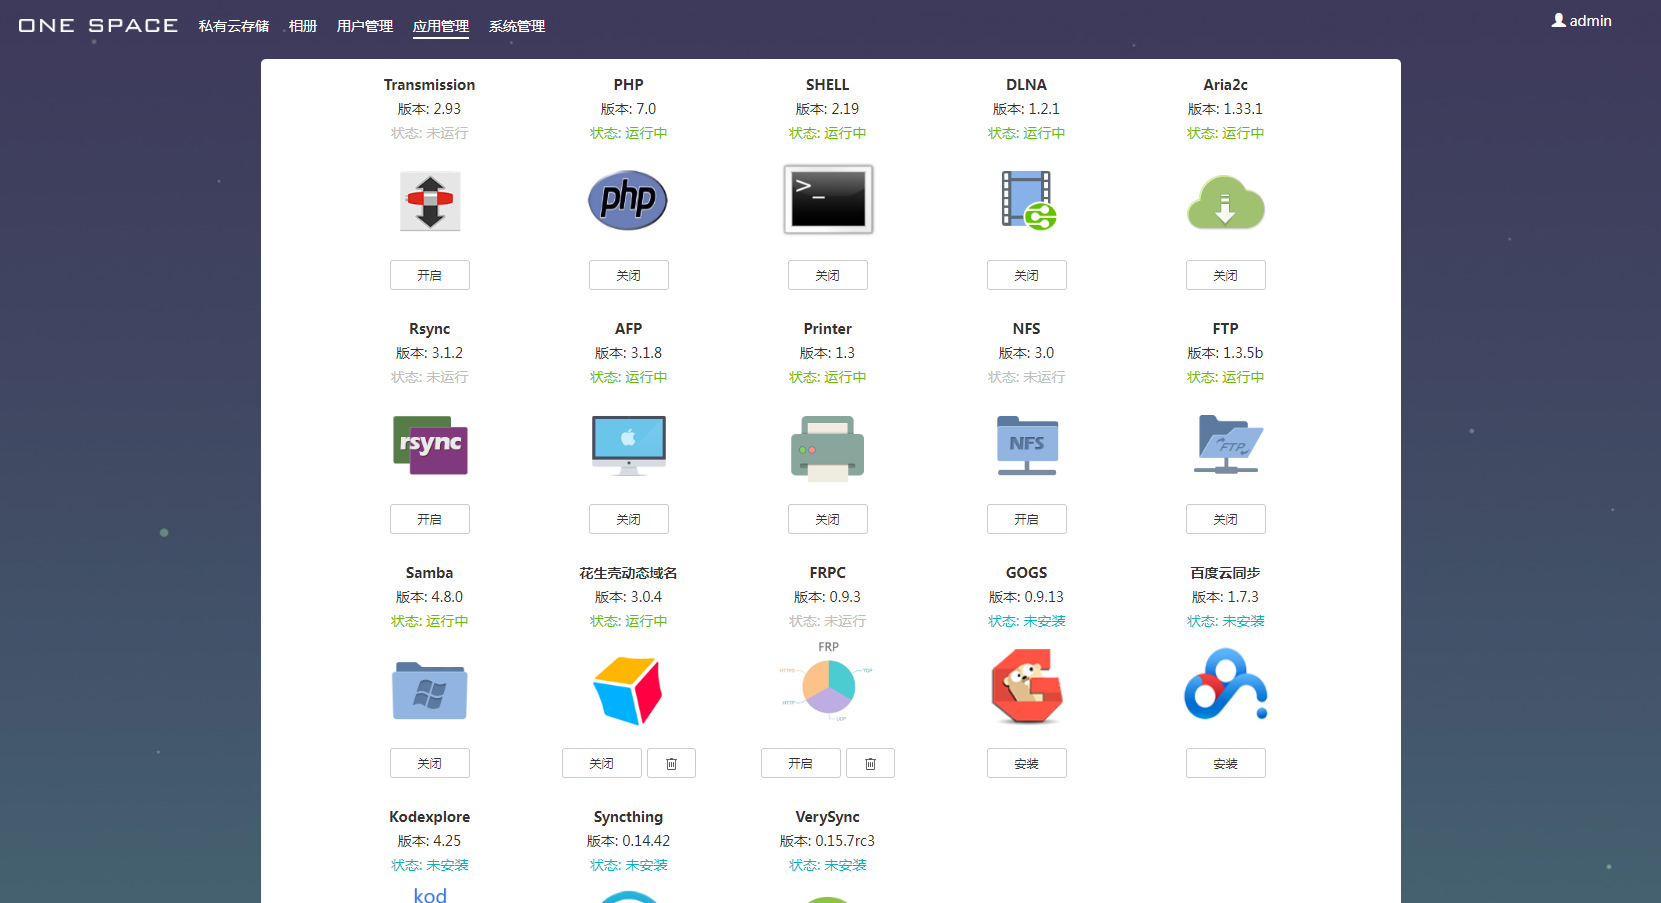
Task: Click the Kodexplore title text
Action: tap(430, 817)
